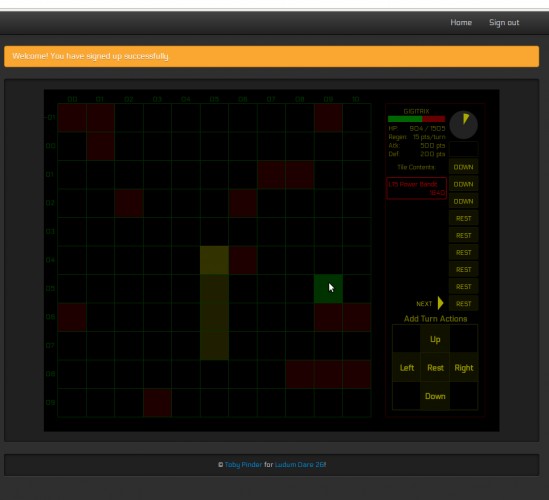The image size is (549, 500).
Task: Select the red tile at column 09 row -01
Action: (x=328, y=118)
